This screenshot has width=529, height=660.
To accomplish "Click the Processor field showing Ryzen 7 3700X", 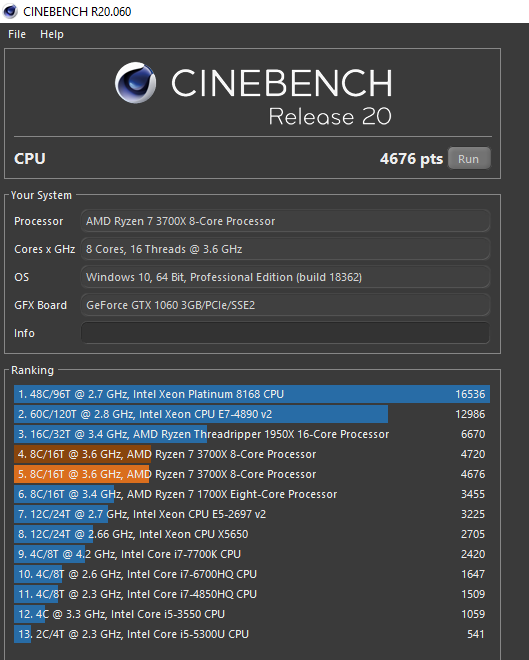I will coord(285,221).
